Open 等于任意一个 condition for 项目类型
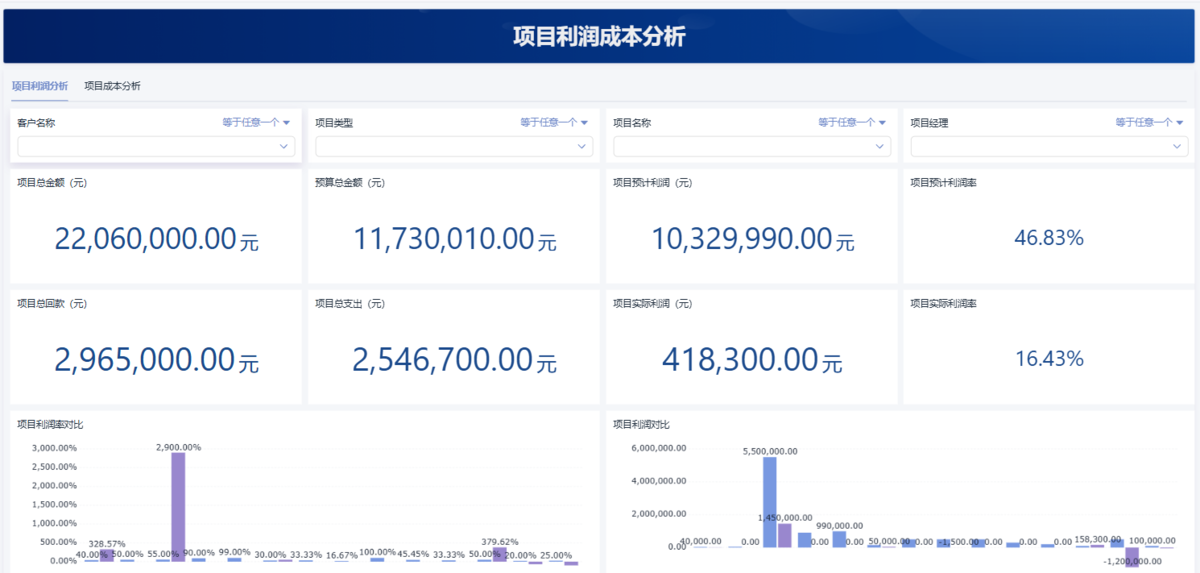This screenshot has width=1200, height=573. point(554,122)
